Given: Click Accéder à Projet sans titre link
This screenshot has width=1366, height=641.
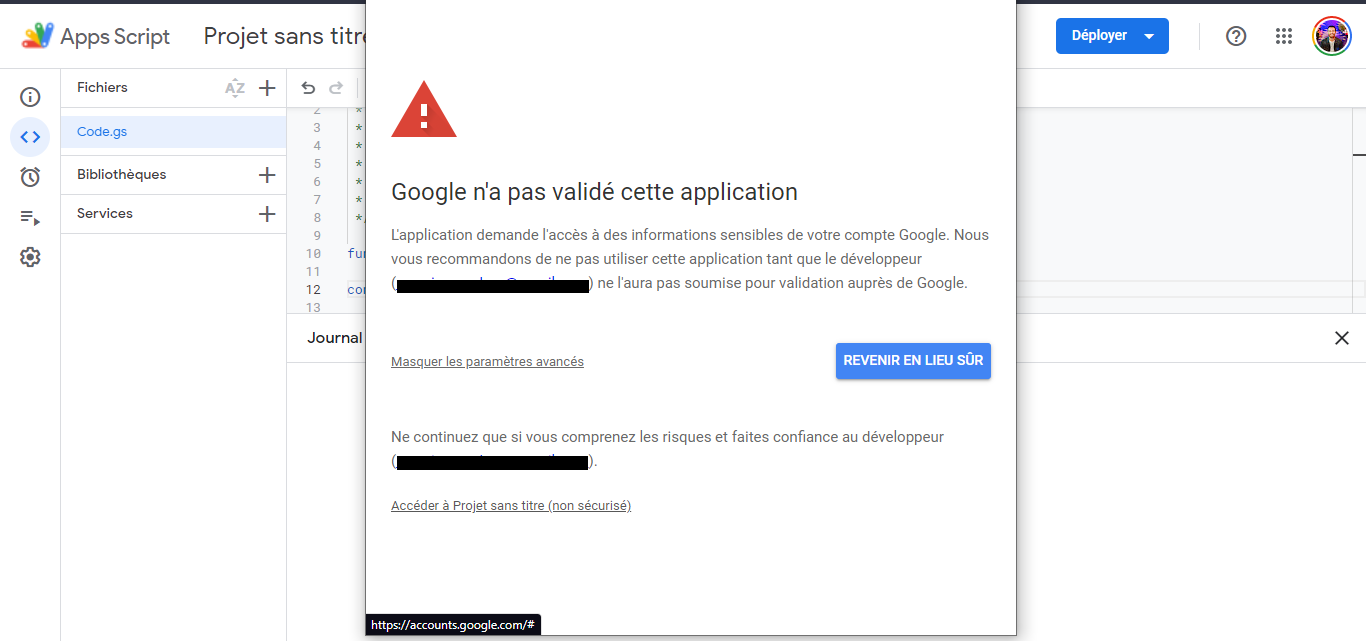Looking at the screenshot, I should 511,506.
